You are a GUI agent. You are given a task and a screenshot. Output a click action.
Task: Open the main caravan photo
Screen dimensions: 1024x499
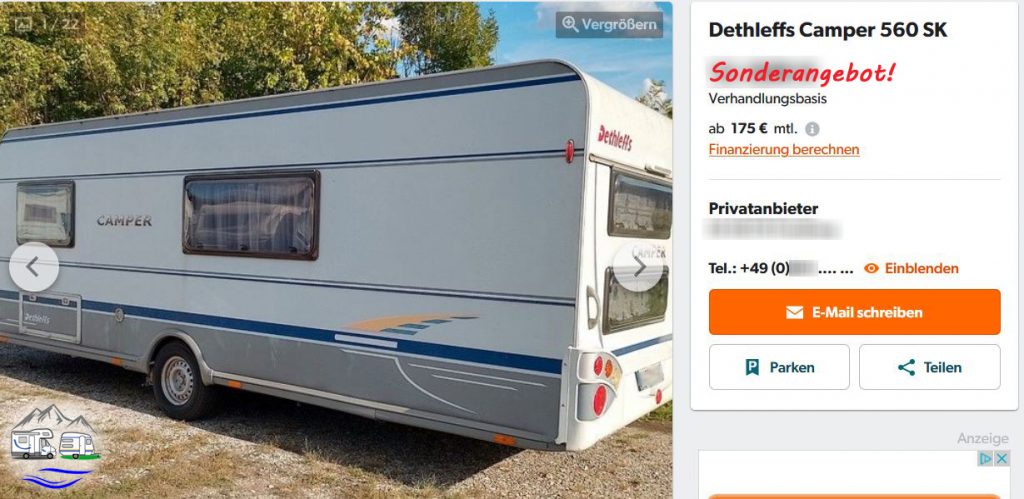[x=336, y=250]
